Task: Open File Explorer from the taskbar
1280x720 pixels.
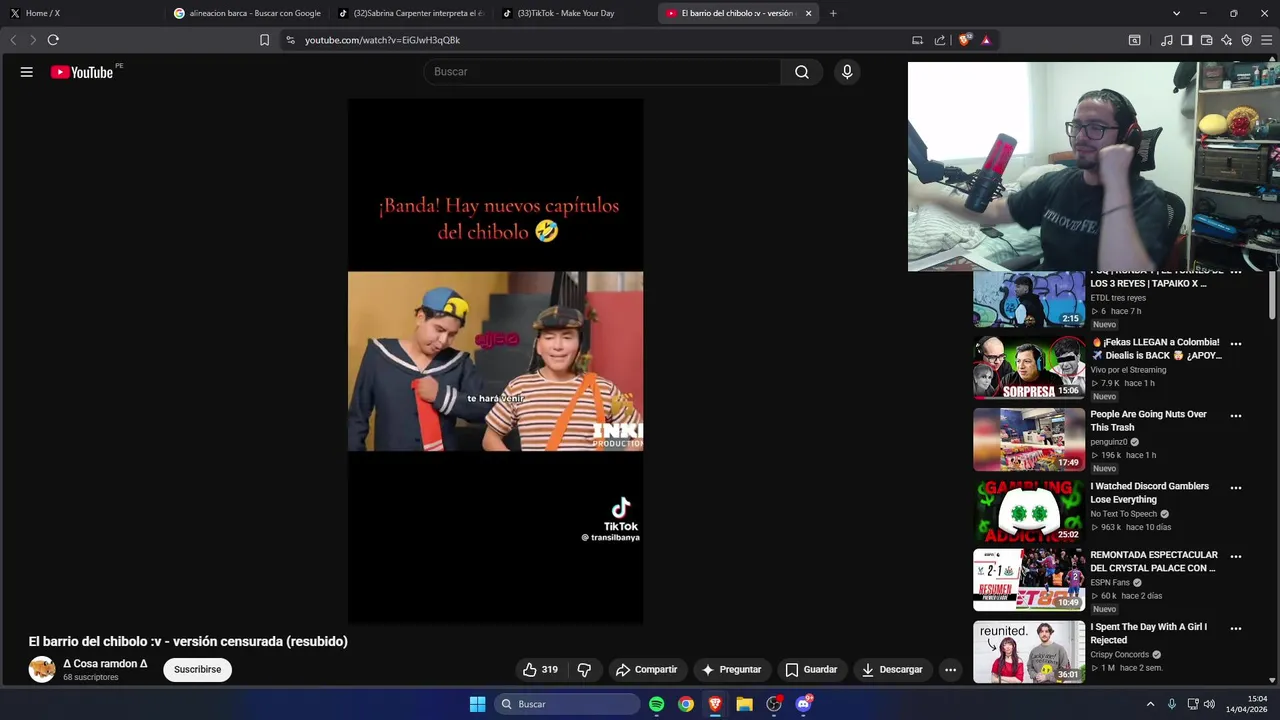Action: click(744, 704)
